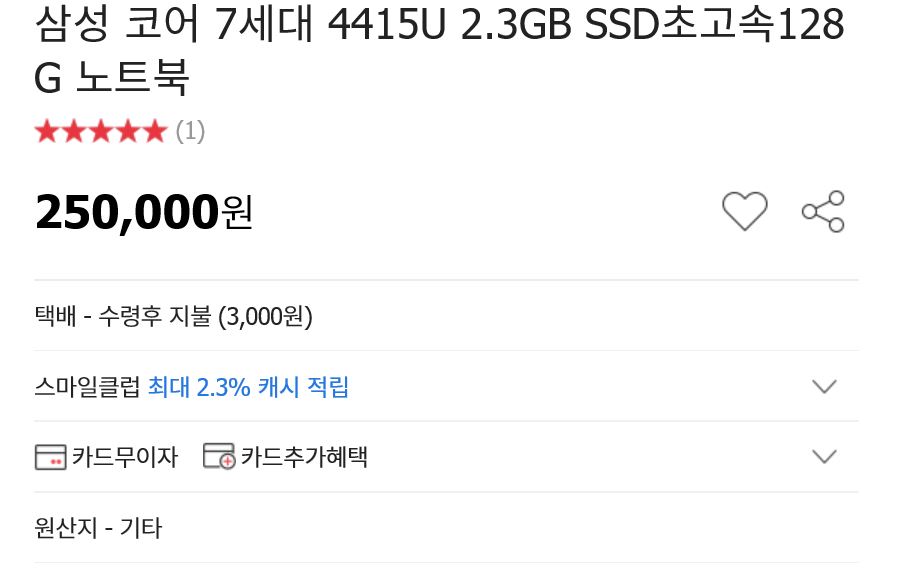Select the 카드추가혜택 text label

coord(304,457)
